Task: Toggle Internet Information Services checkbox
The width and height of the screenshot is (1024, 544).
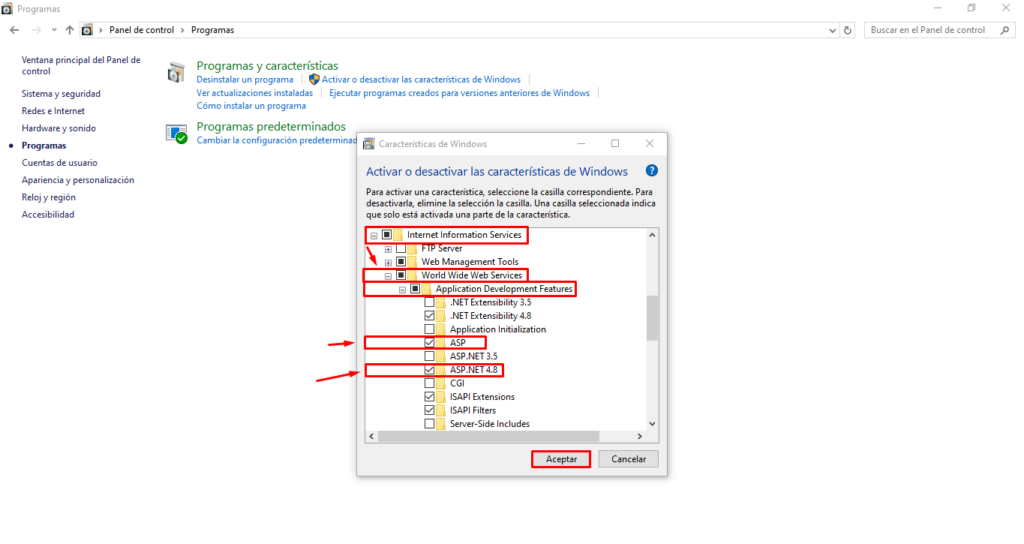Action: (387, 234)
